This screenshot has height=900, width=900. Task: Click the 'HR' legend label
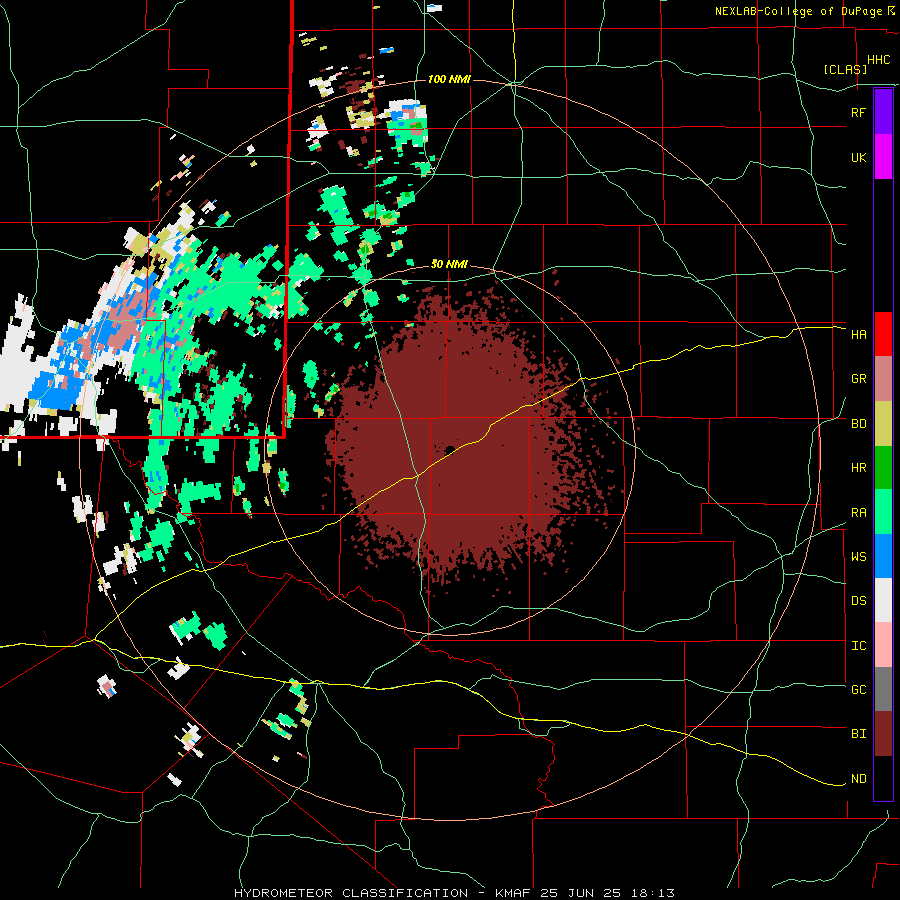(858, 468)
